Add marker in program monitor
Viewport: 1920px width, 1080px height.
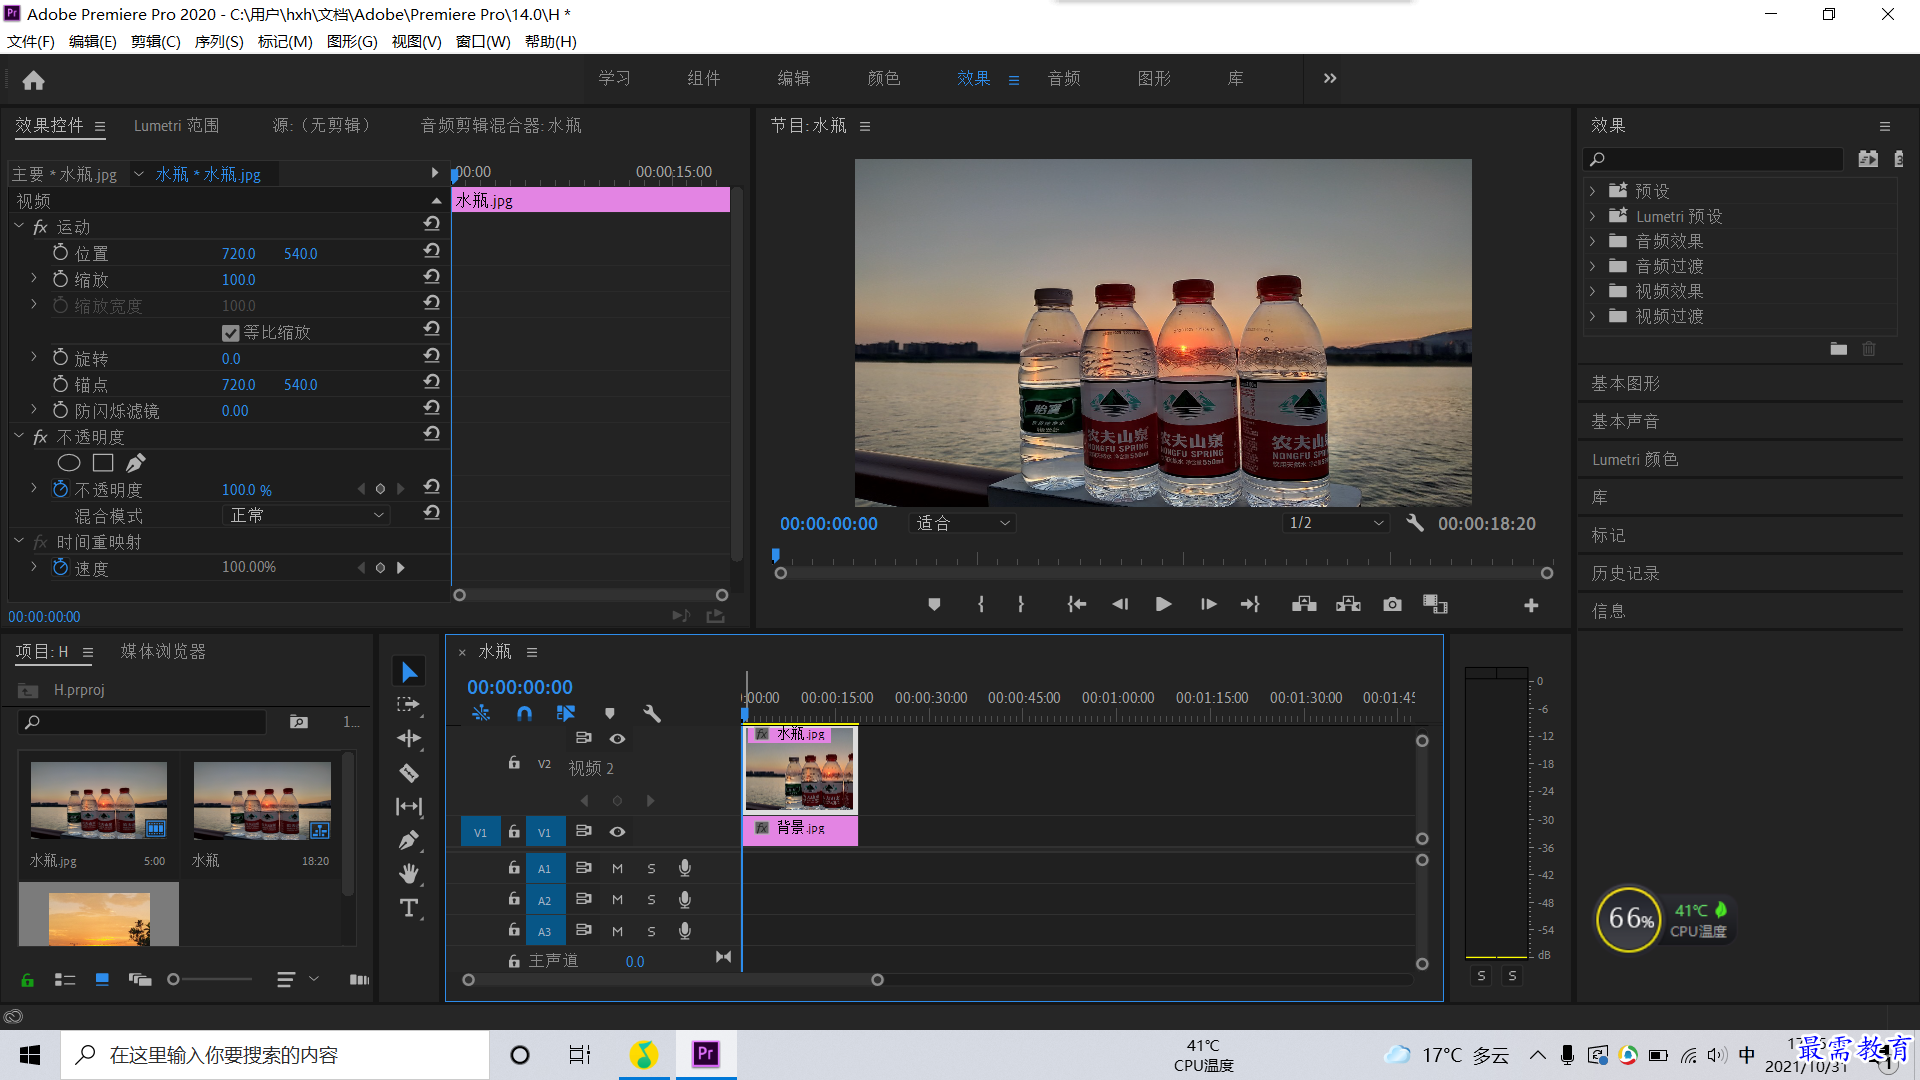click(934, 604)
